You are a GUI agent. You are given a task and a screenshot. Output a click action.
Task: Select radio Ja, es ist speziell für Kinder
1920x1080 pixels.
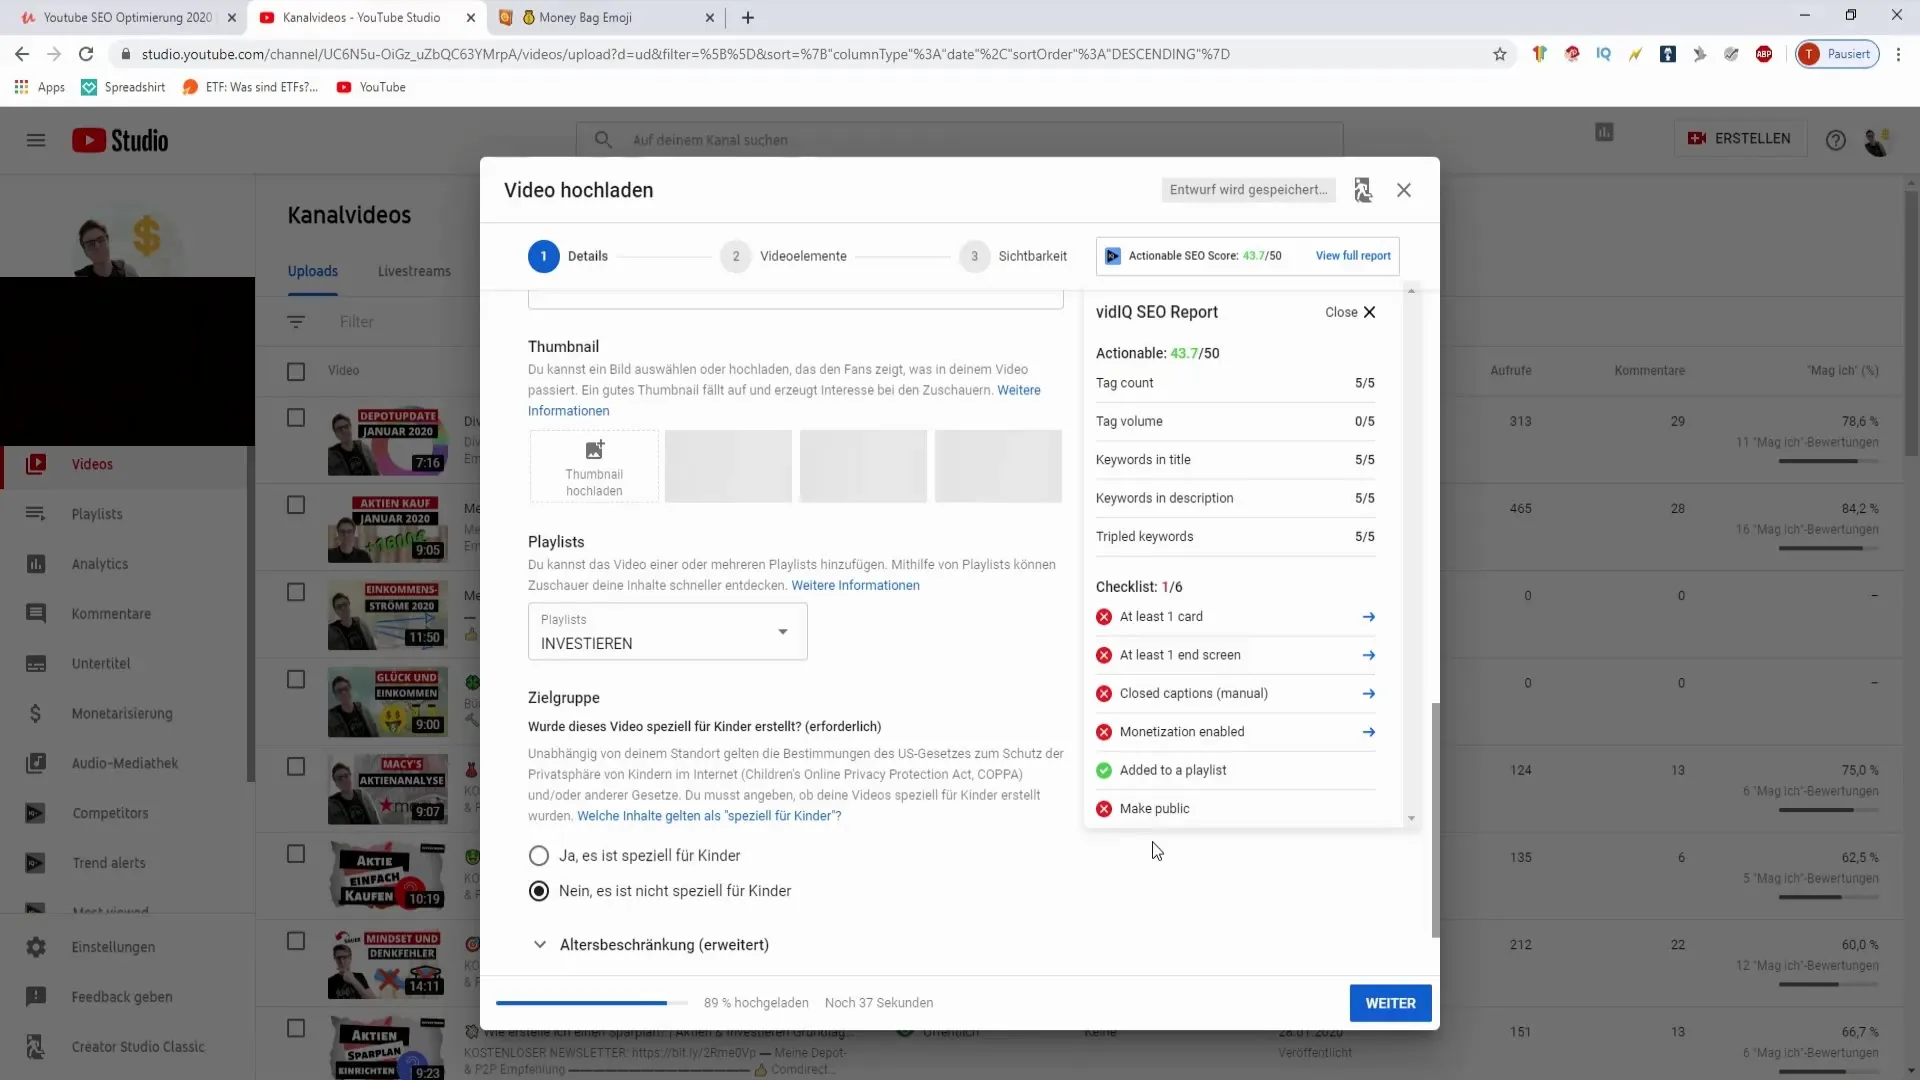[539, 856]
